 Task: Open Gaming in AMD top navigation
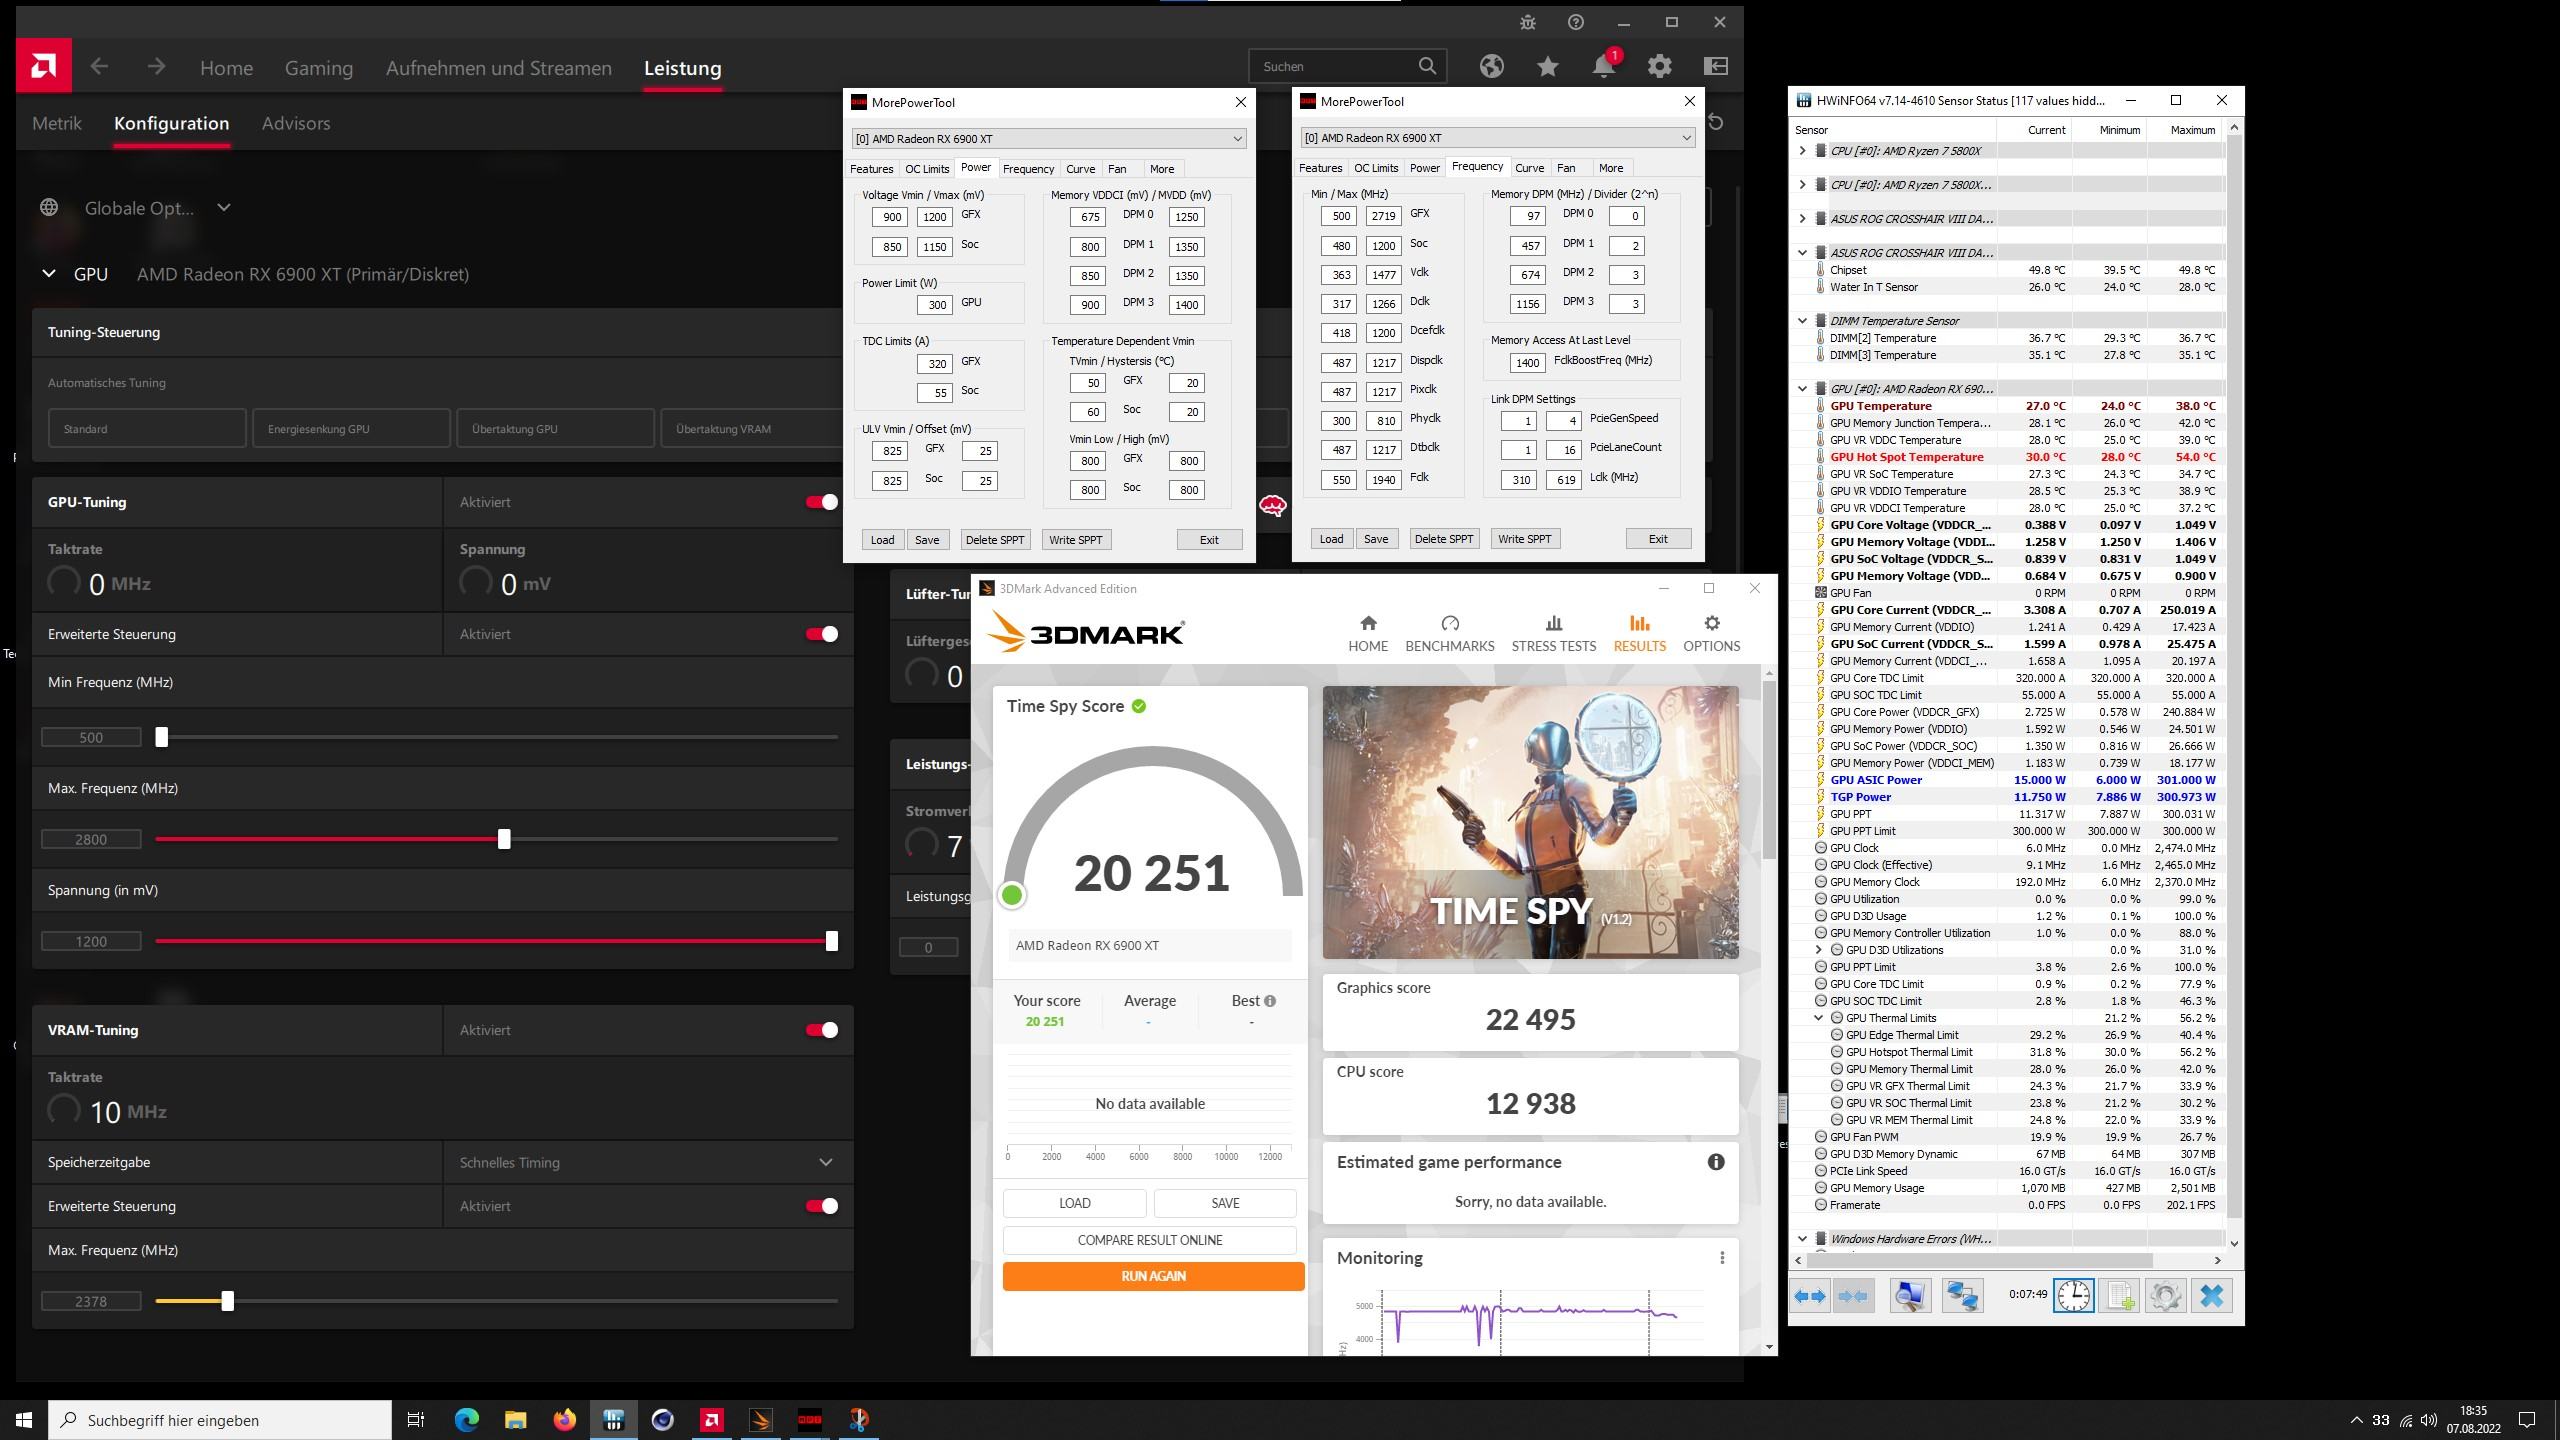coord(319,68)
